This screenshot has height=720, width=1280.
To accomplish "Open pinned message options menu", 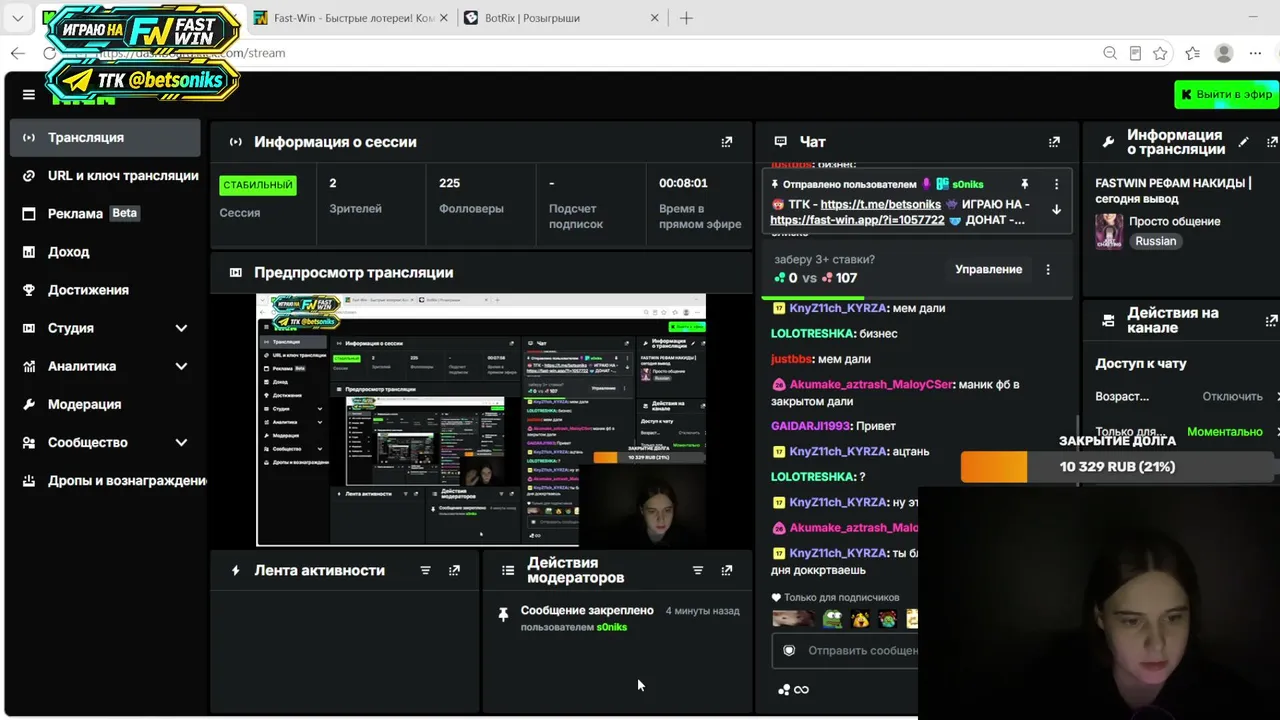I will pos(1056,184).
